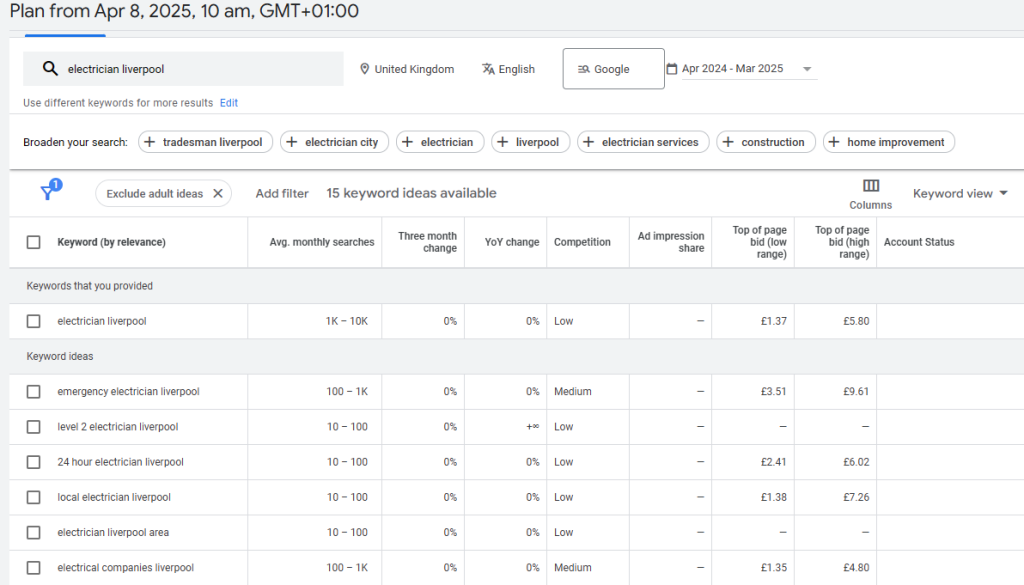Click the local electrician liverpool keyword

(x=114, y=498)
